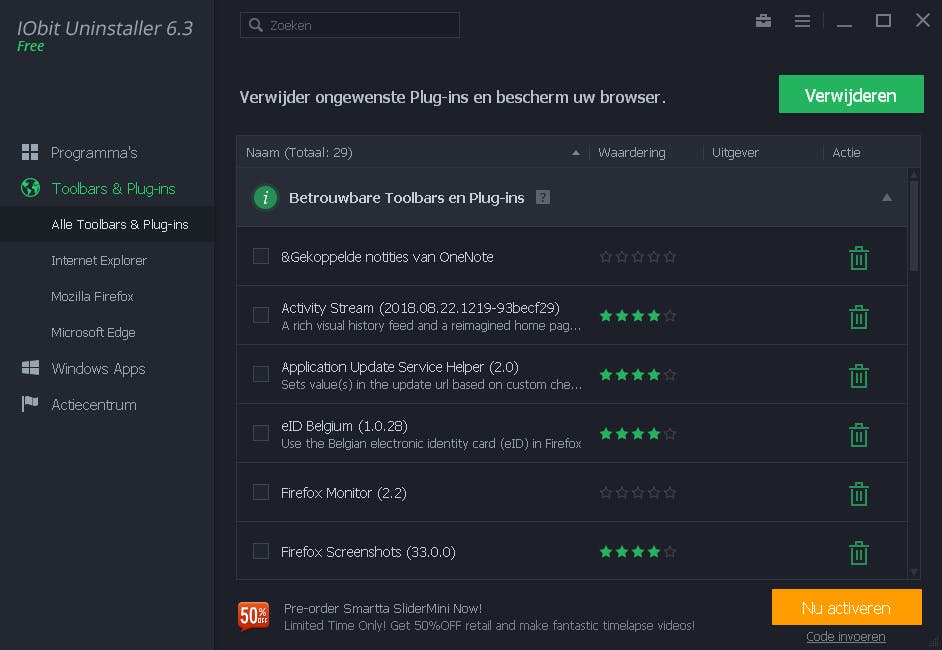Click trash icon for Firefox Monitor
Viewport: 942px width, 650px height.
point(858,494)
